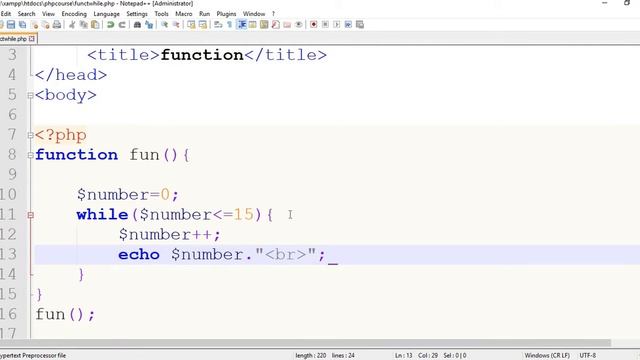Open the View menu
640x360 pixels.
click(x=48, y=14)
